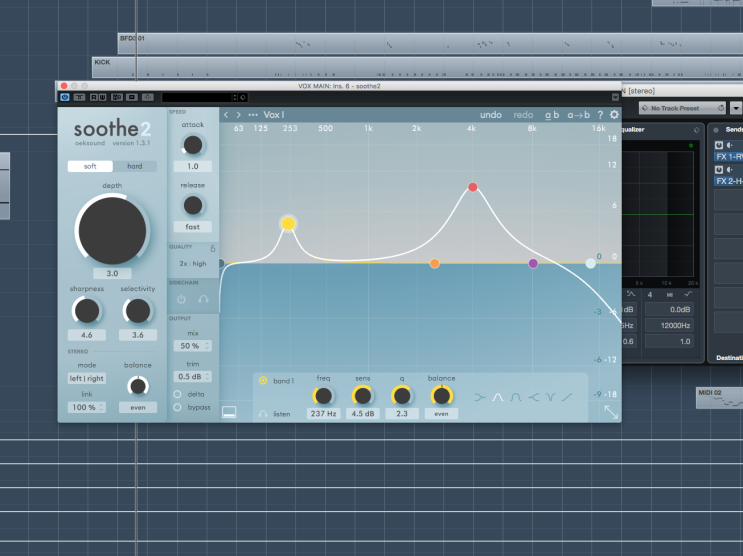The width and height of the screenshot is (743, 556).
Task: Select the notch band shape icon
Action: 550,397
